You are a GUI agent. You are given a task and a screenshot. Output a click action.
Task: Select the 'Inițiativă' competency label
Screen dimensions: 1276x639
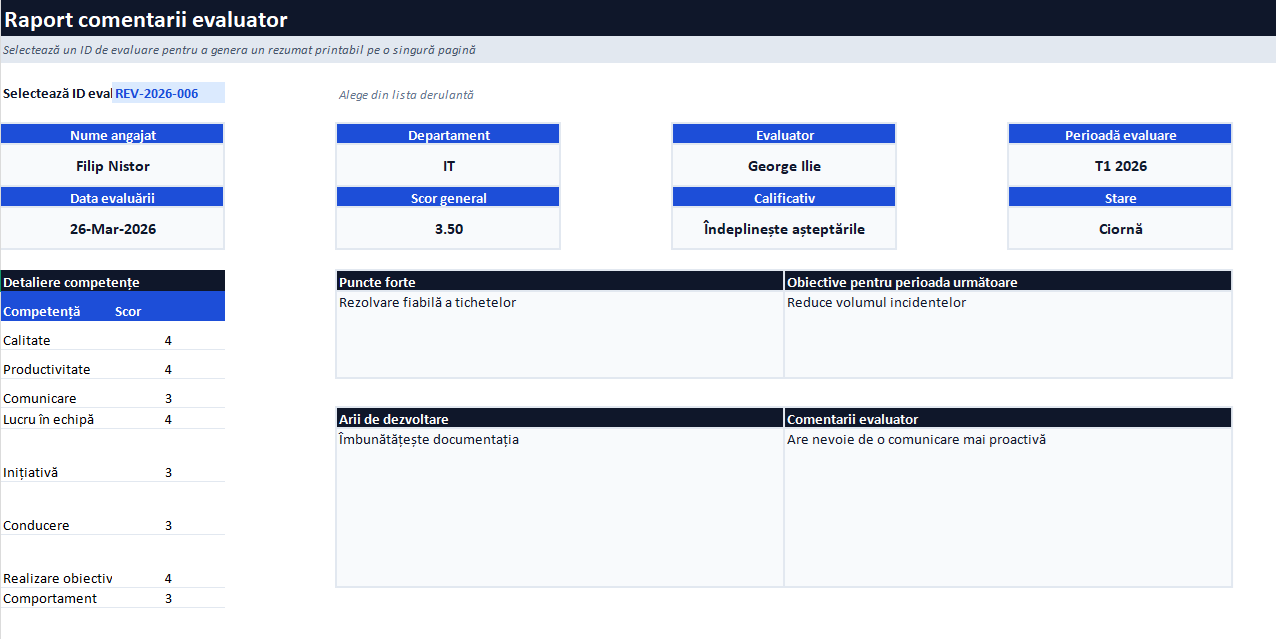31,472
